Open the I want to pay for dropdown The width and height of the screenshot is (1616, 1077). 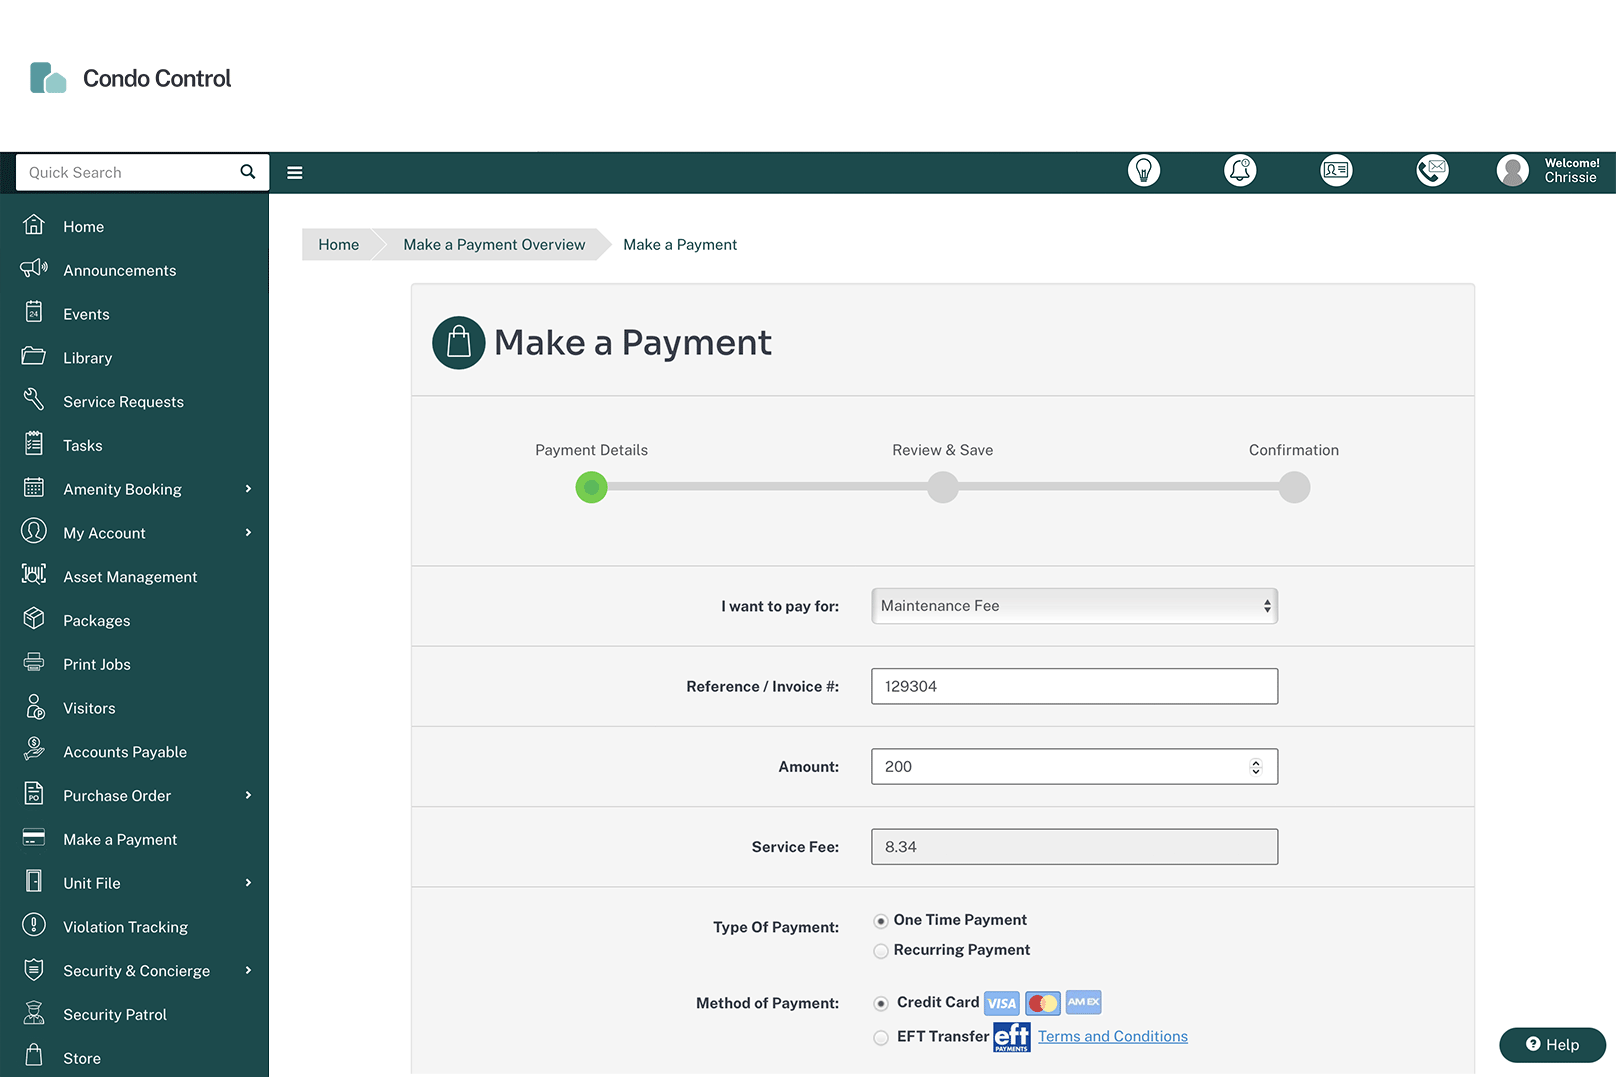1074,605
